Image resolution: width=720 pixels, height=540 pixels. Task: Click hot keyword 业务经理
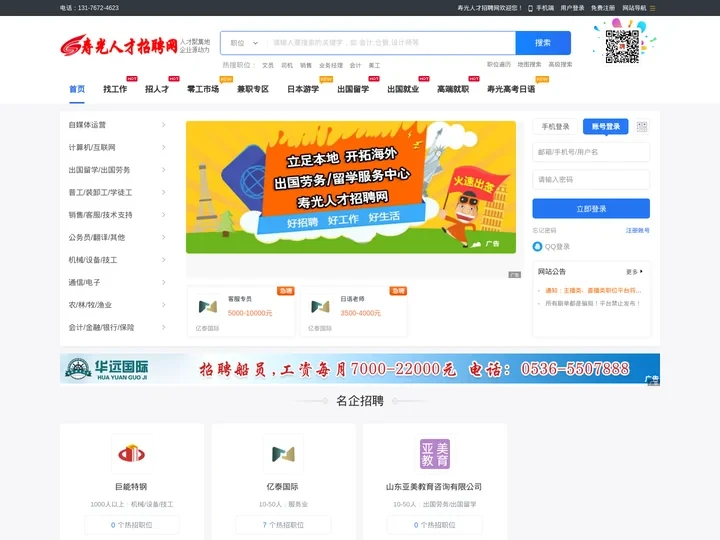(331, 66)
